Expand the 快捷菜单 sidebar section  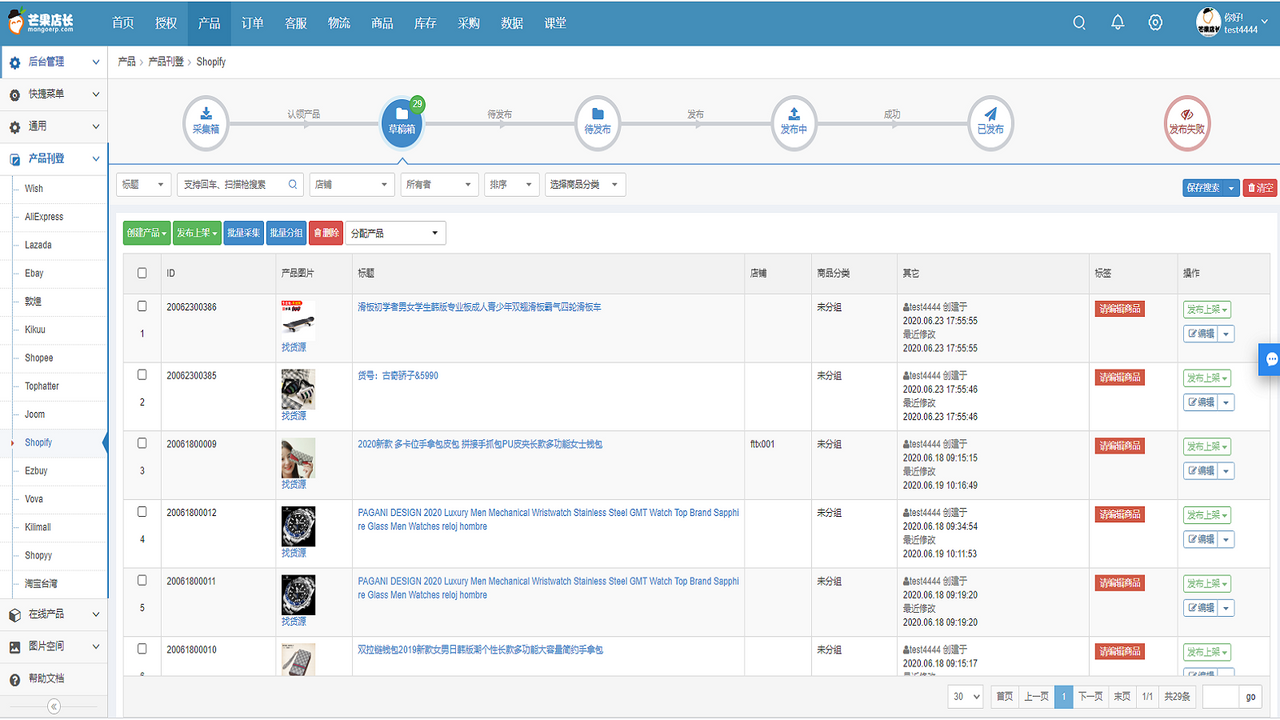54,94
